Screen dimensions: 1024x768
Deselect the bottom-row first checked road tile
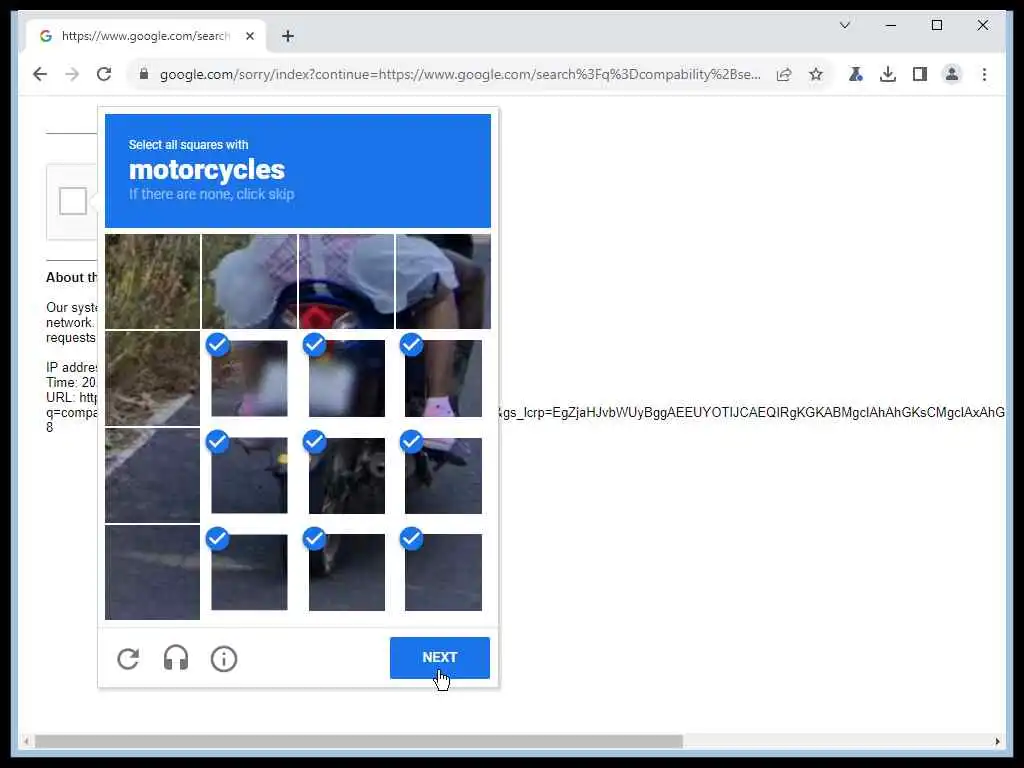249,572
